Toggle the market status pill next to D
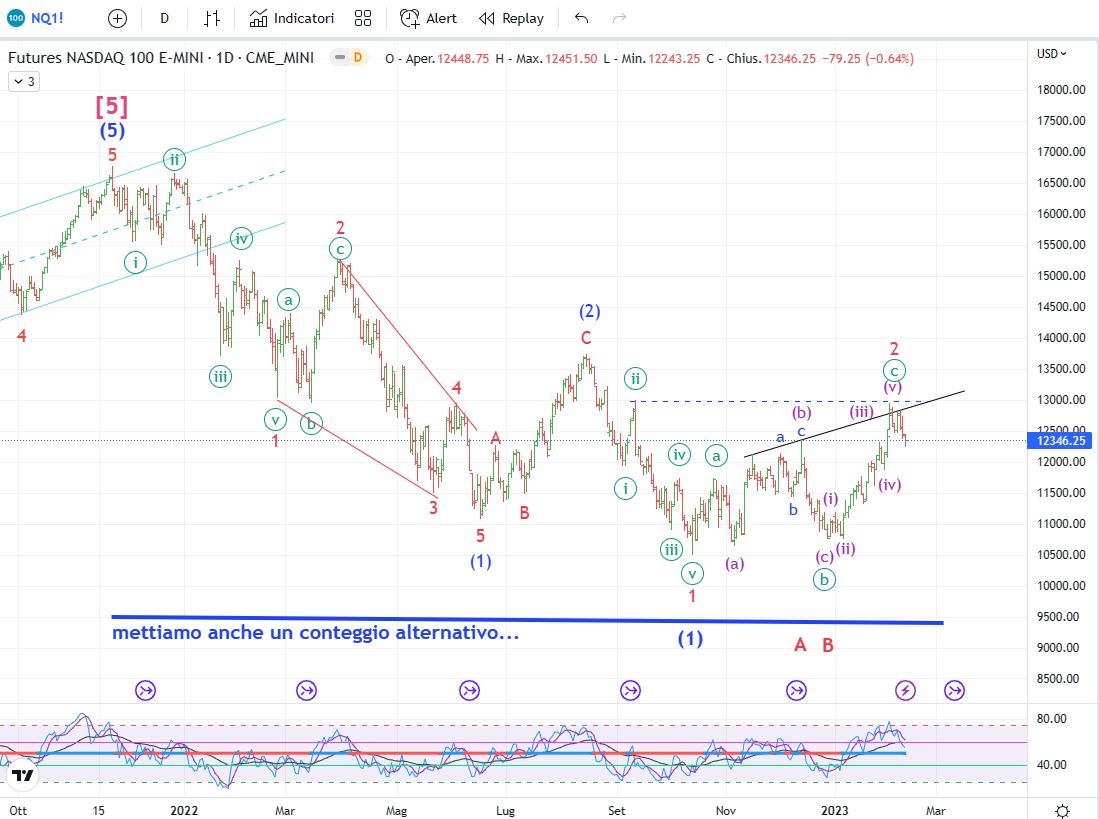The width and height of the screenshot is (1099, 819). coord(339,57)
